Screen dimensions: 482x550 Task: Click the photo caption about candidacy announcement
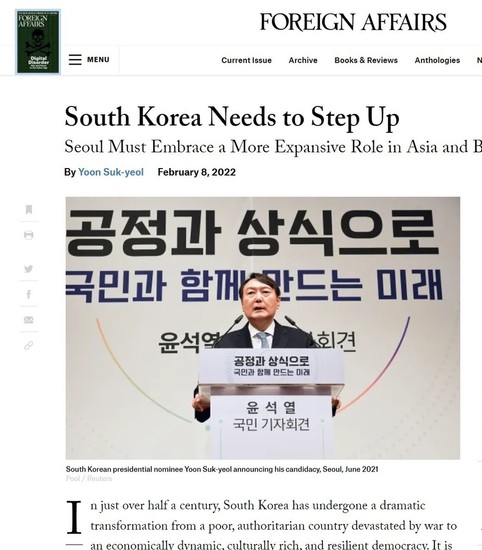222,469
